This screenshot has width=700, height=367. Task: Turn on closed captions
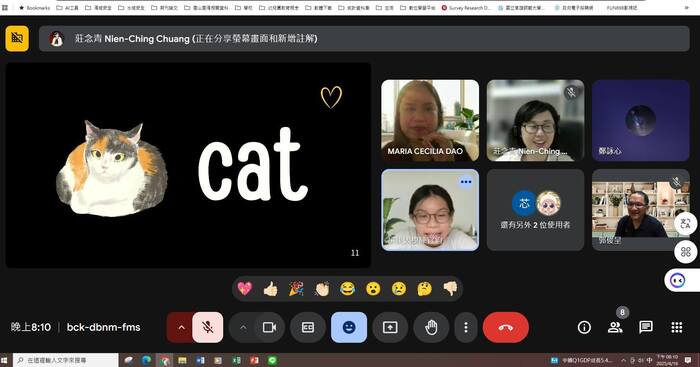[308, 327]
